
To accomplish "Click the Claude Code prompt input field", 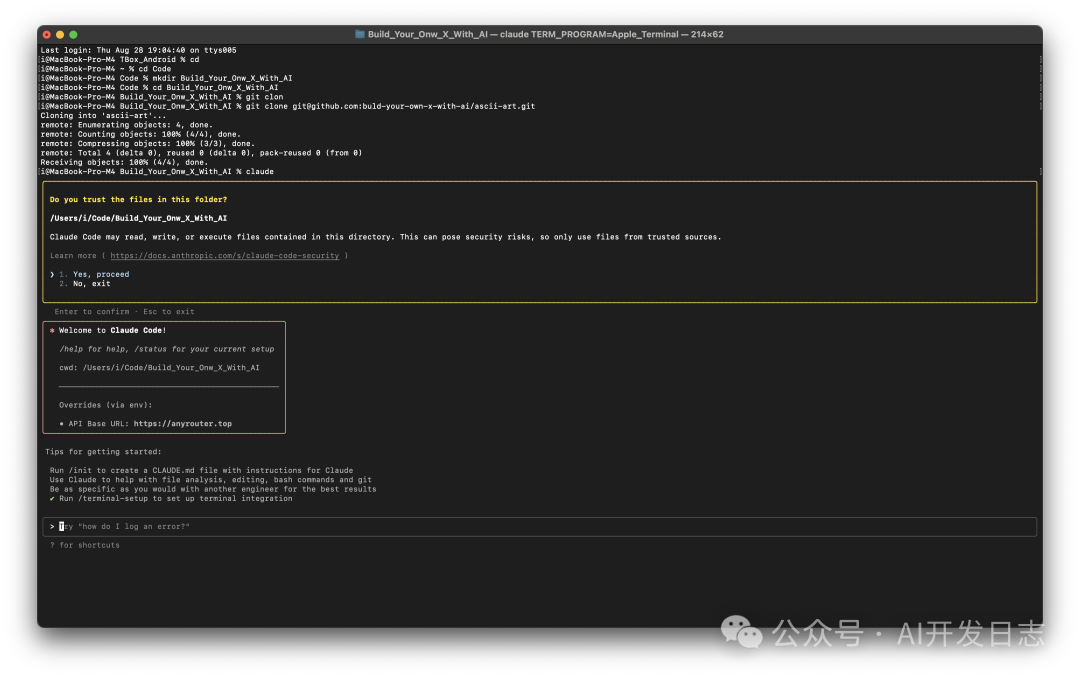I will [x=539, y=527].
